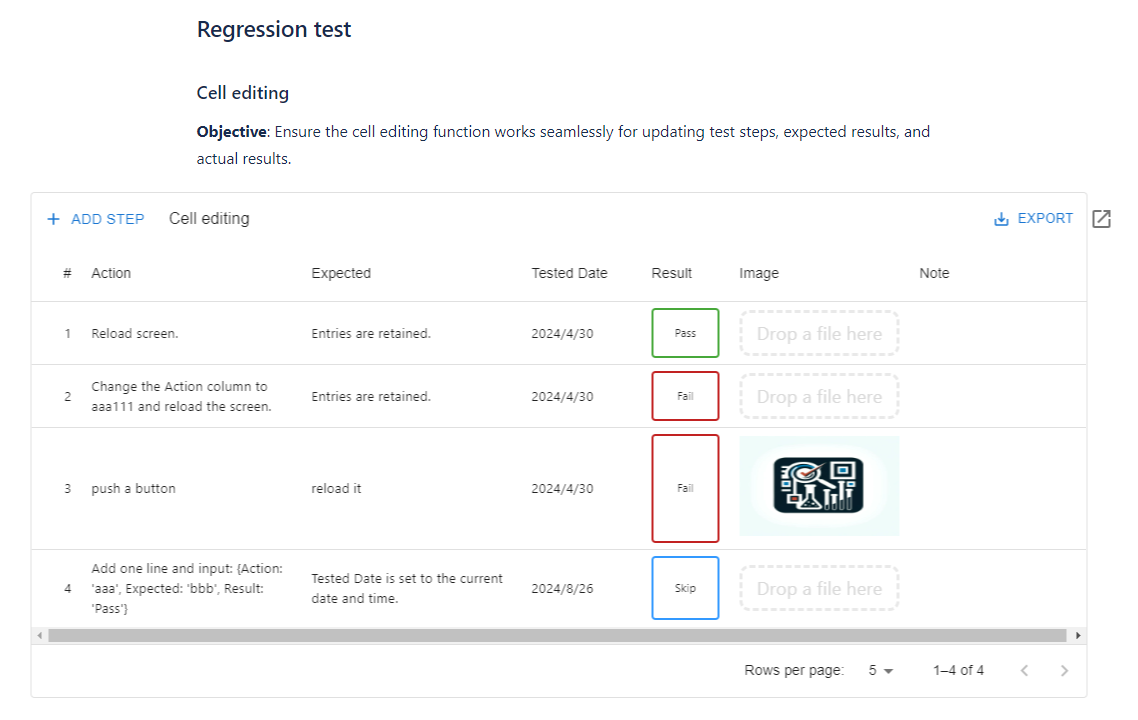
Task: Open the dropdown arrow beside the 5
Action: click(x=888, y=670)
